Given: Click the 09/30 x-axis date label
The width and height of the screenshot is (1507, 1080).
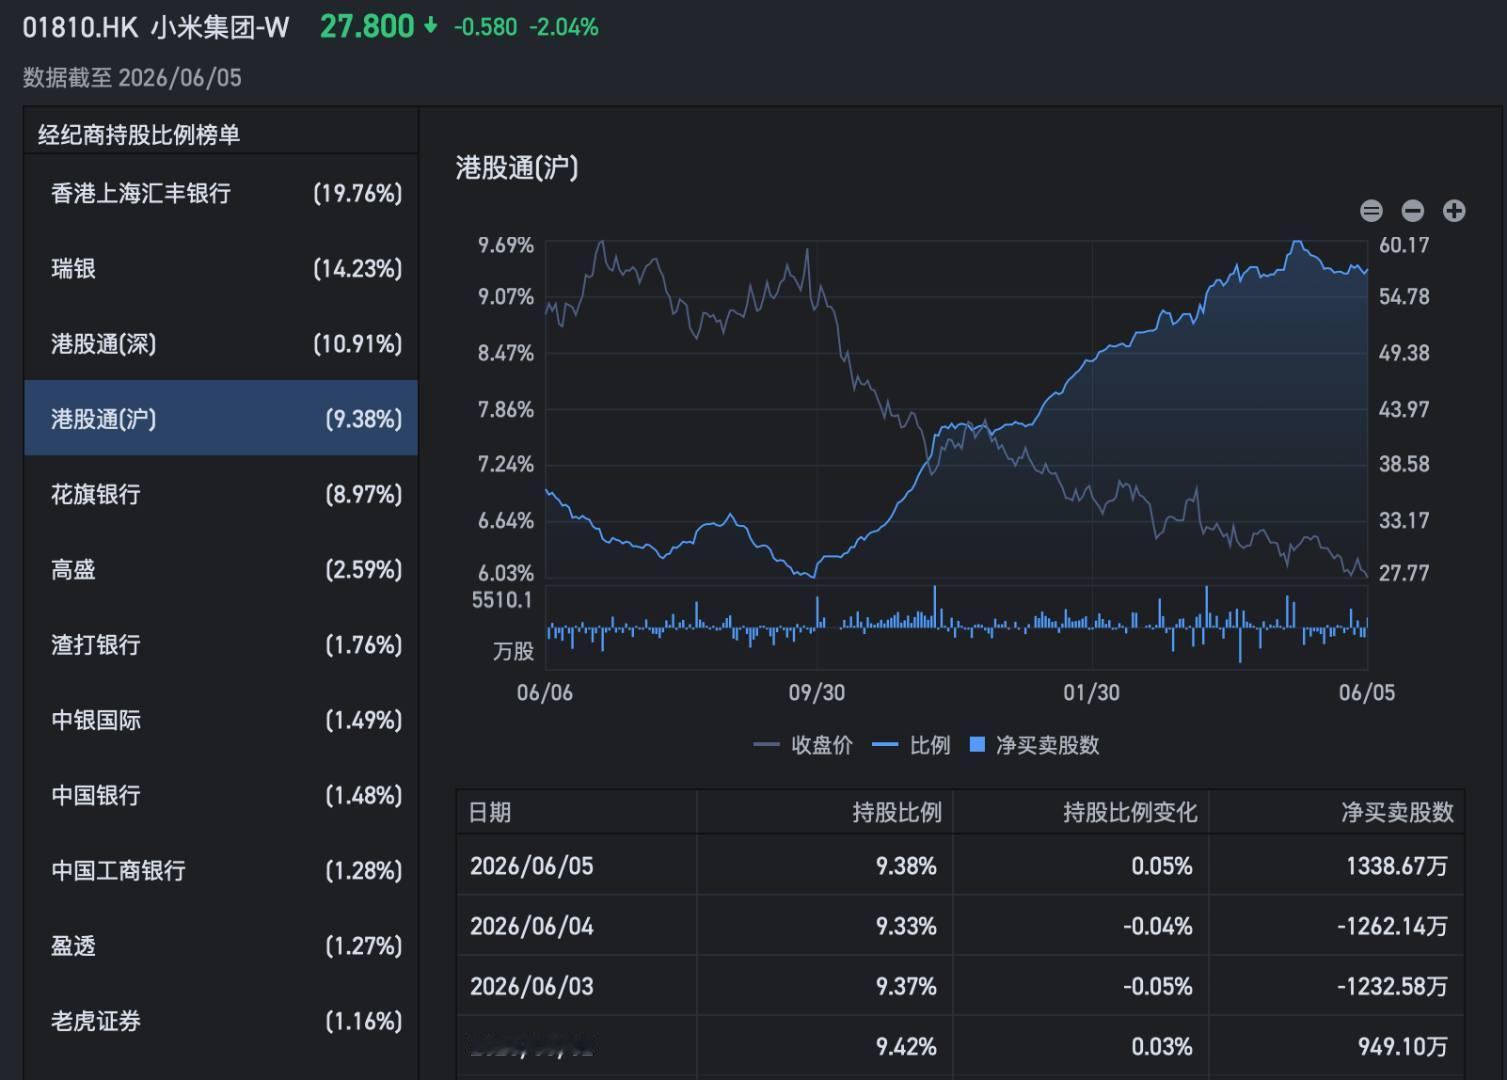Looking at the screenshot, I should [817, 693].
